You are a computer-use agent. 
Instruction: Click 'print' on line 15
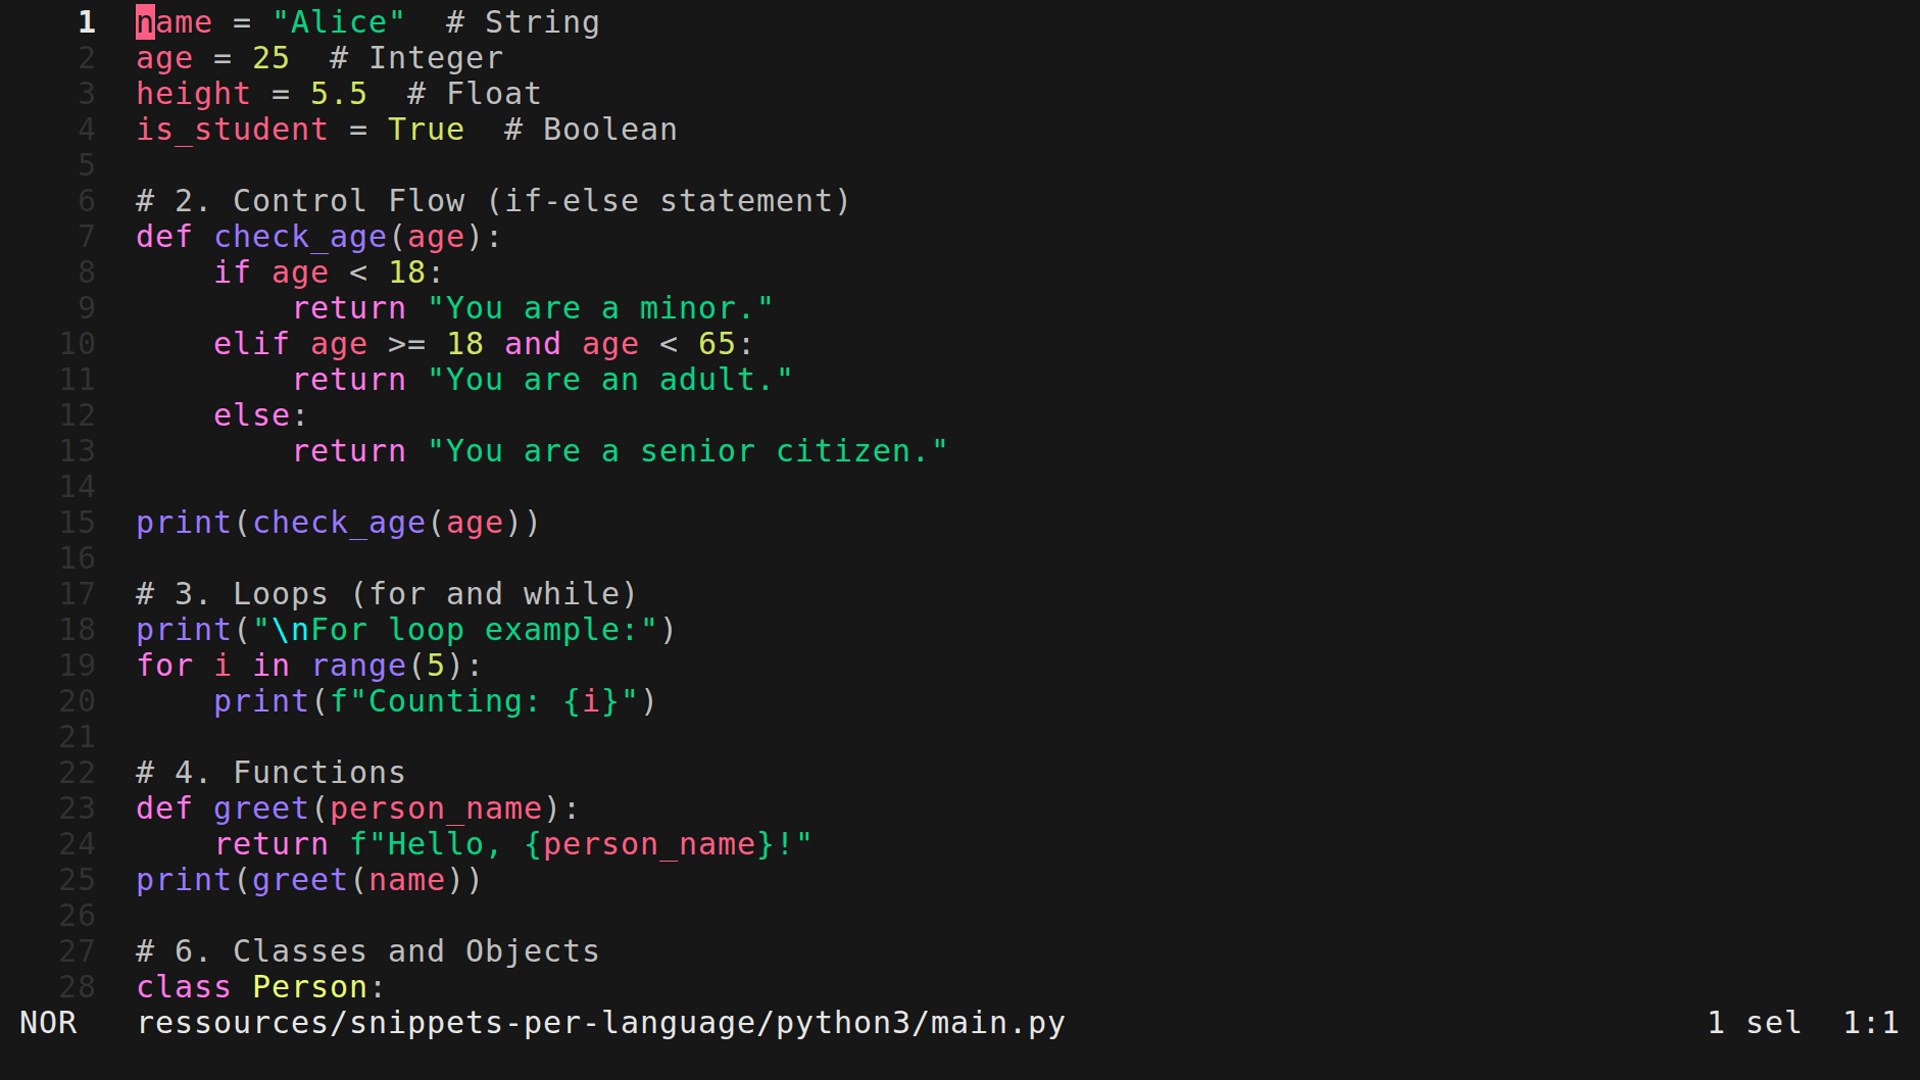click(184, 523)
